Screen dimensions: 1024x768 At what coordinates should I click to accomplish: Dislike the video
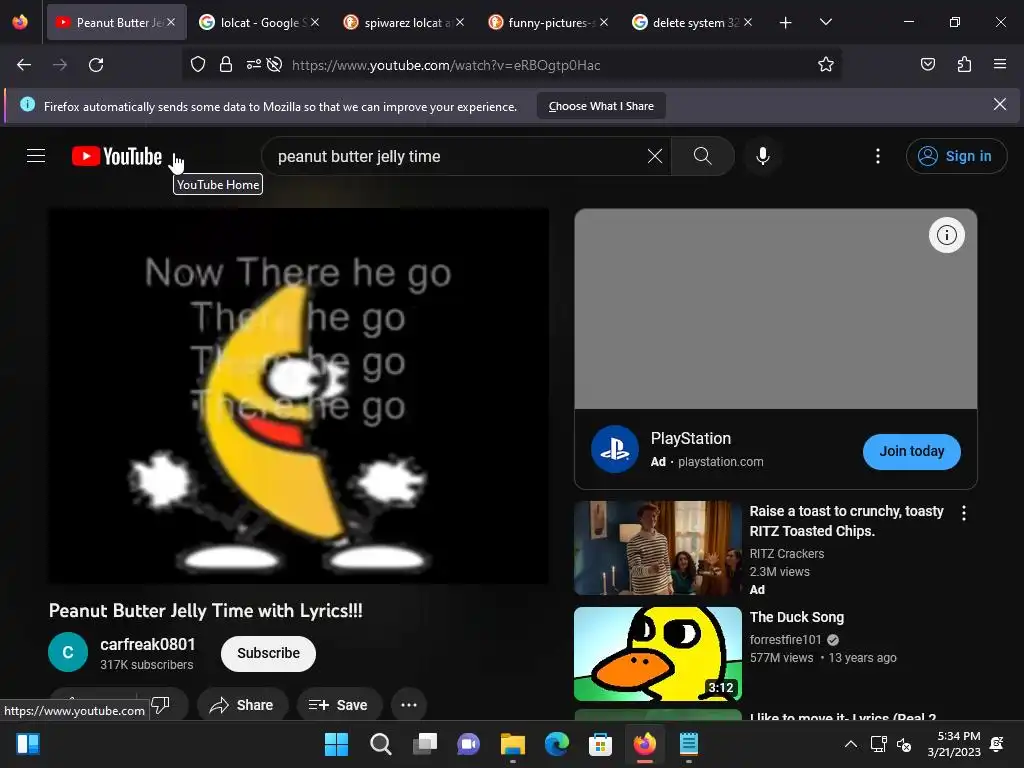(x=161, y=705)
